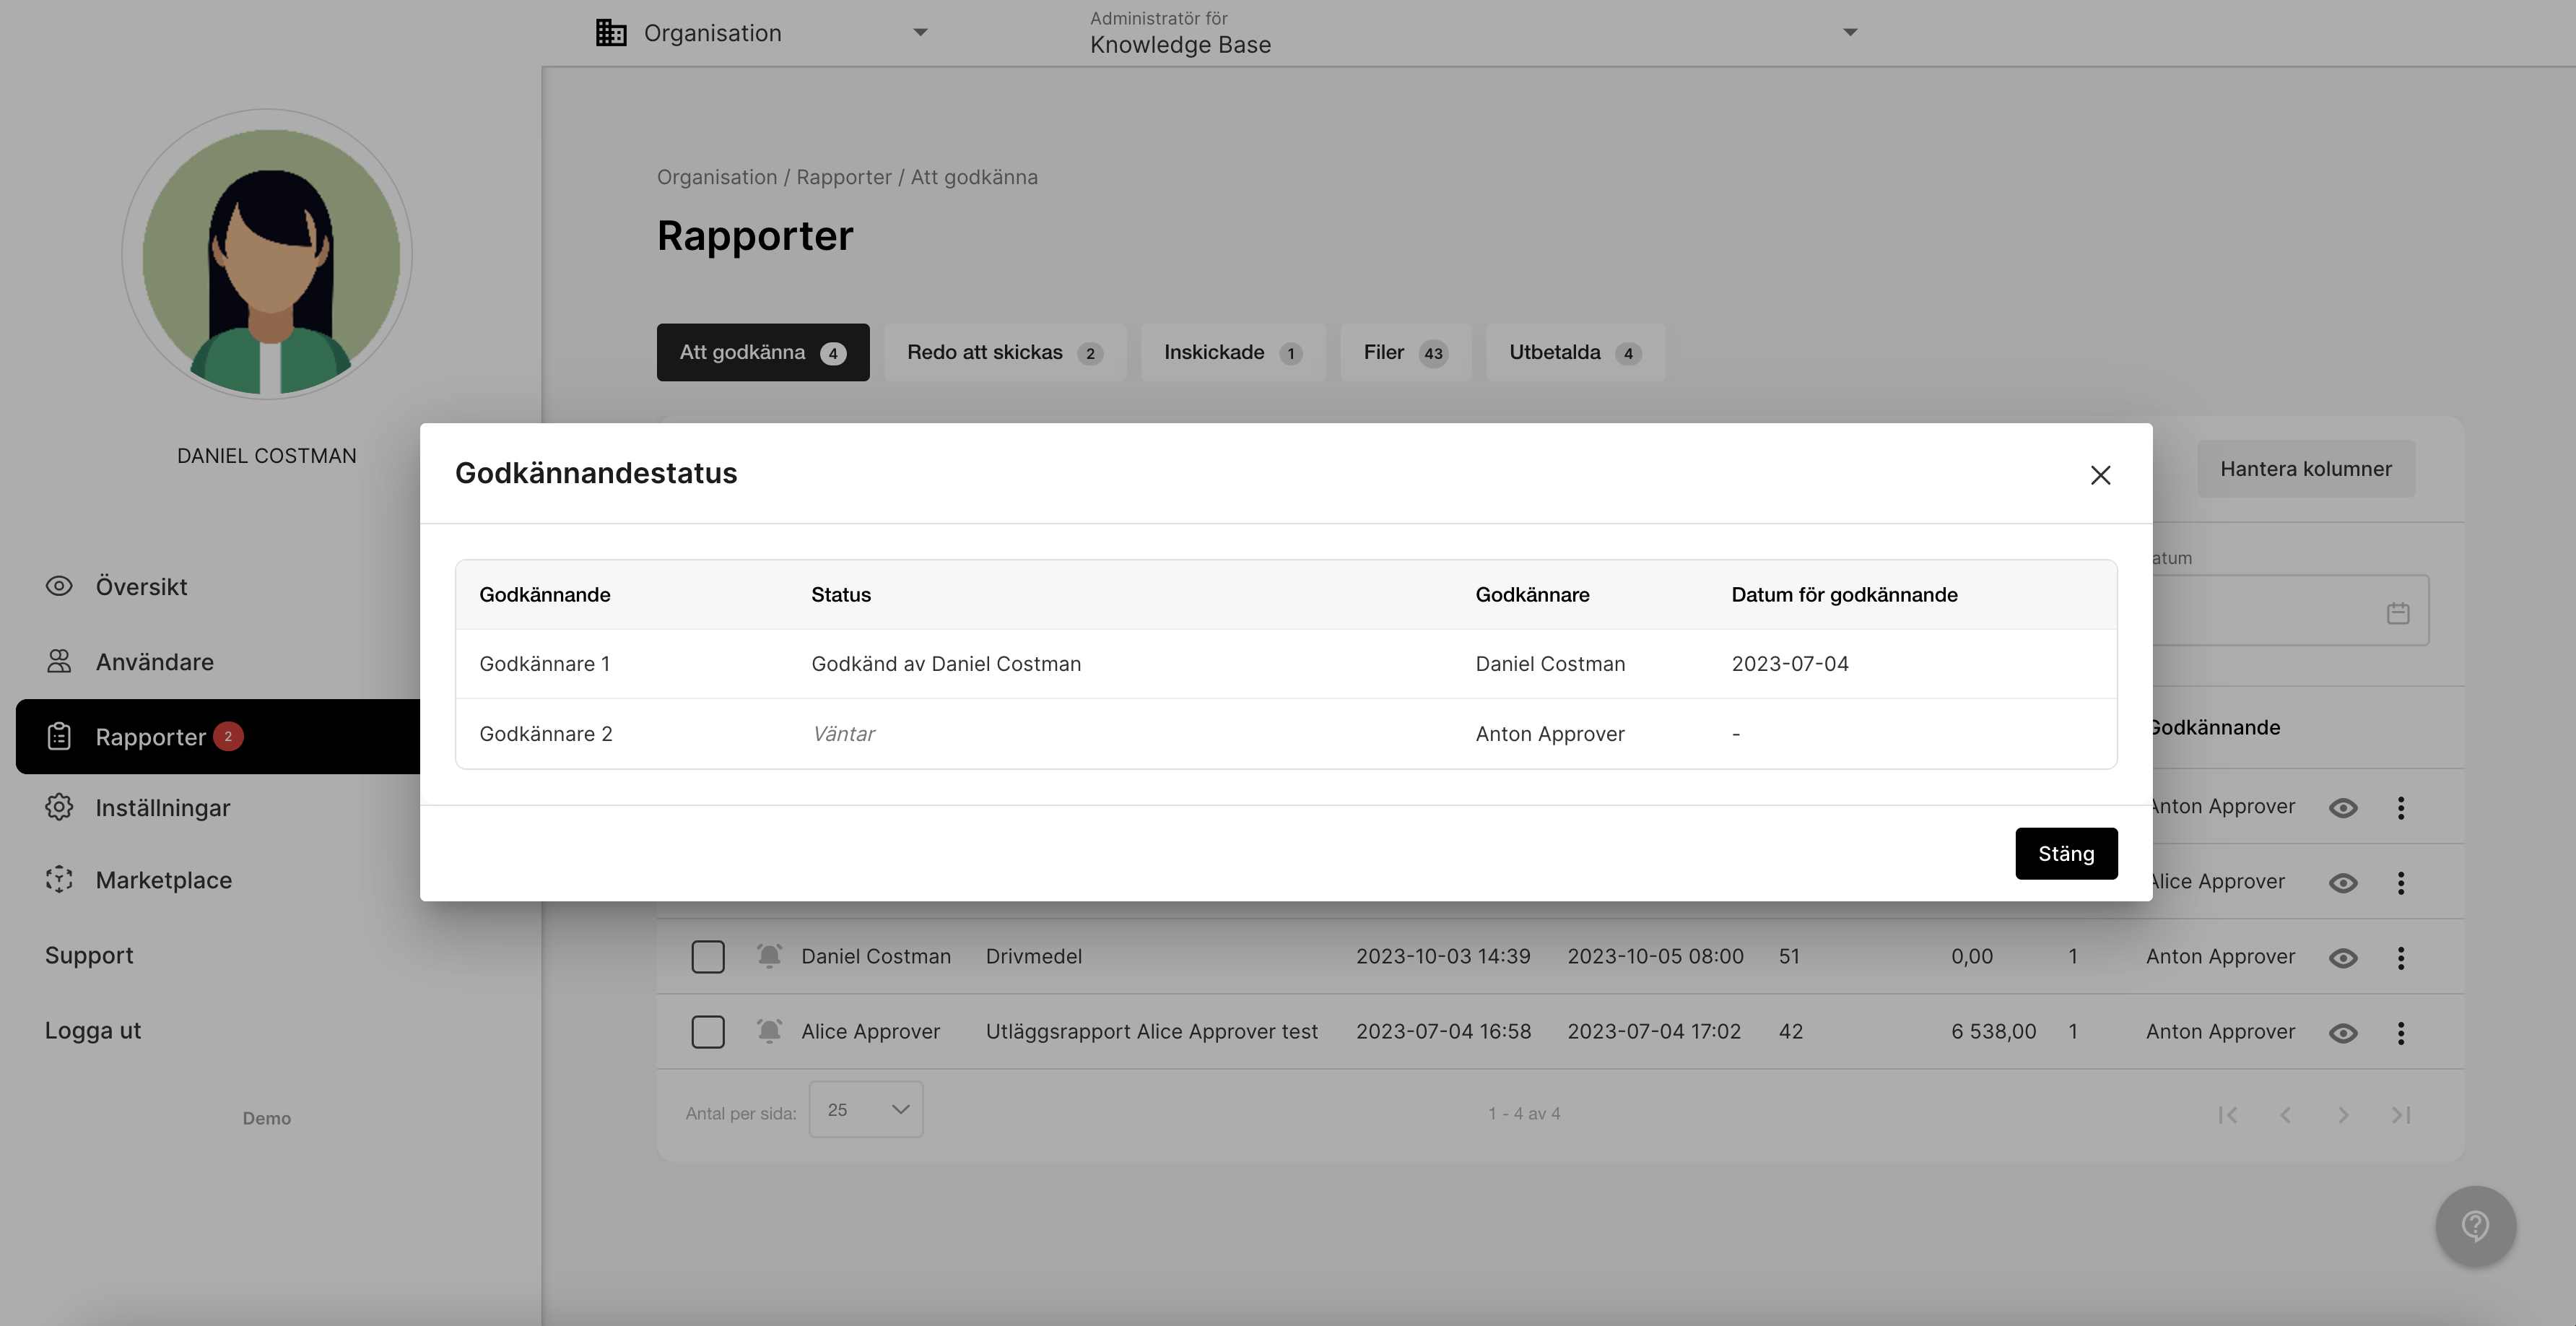Switch to the Att godkänna tab
Viewport: 2576px width, 1326px height.
(x=763, y=352)
